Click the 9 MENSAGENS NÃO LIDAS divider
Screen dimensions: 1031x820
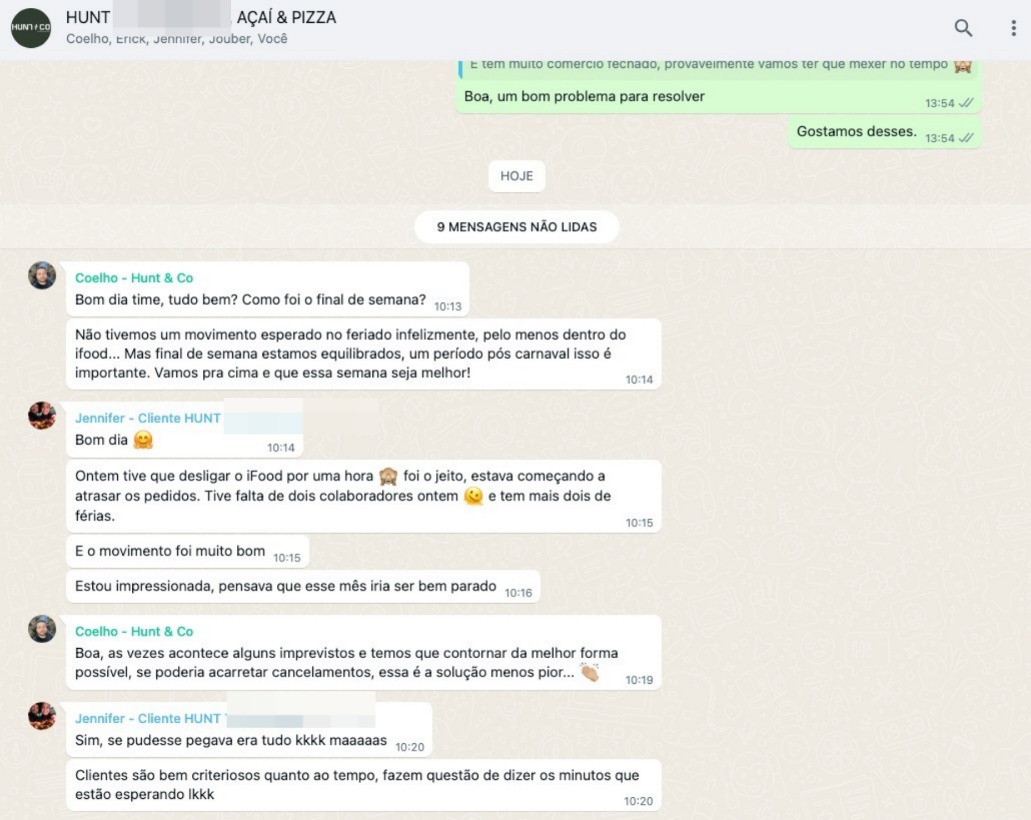tap(516, 227)
